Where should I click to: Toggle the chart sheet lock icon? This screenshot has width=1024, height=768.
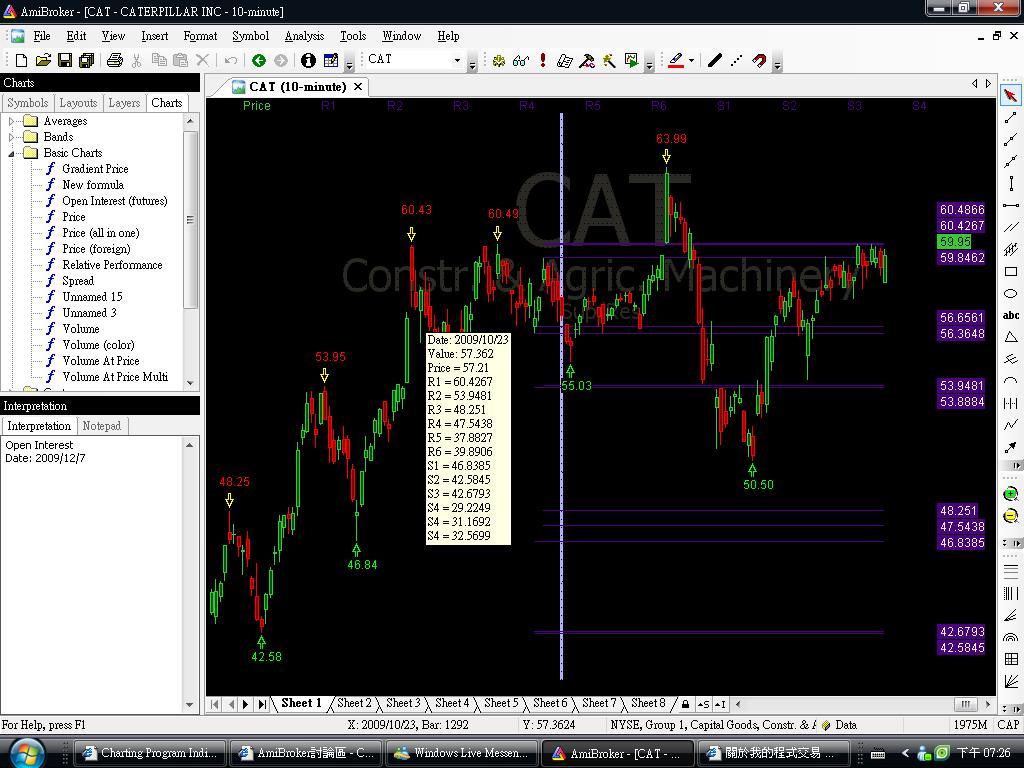click(x=685, y=704)
